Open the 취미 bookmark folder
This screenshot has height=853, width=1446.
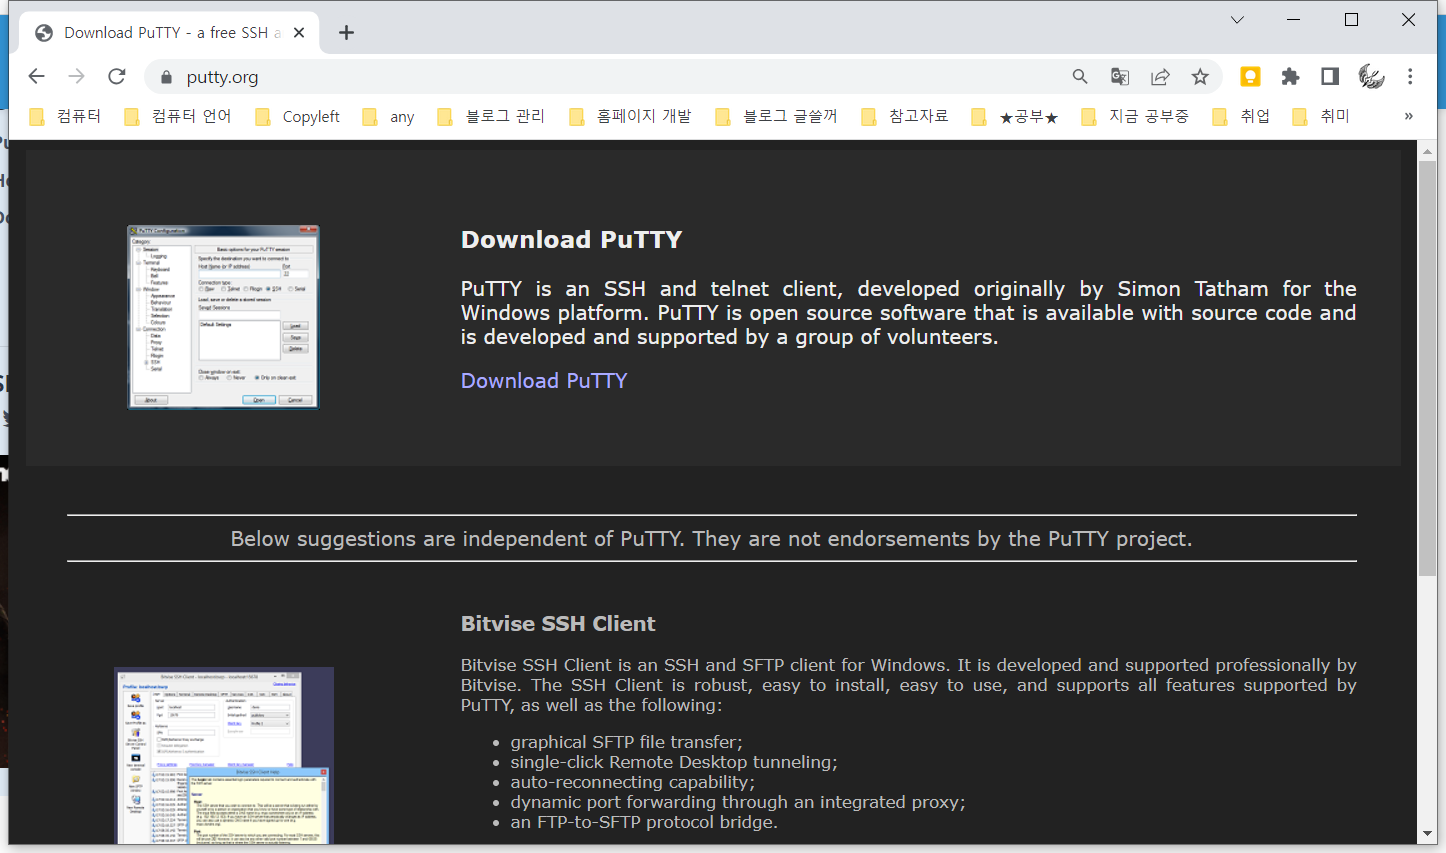coord(1322,116)
